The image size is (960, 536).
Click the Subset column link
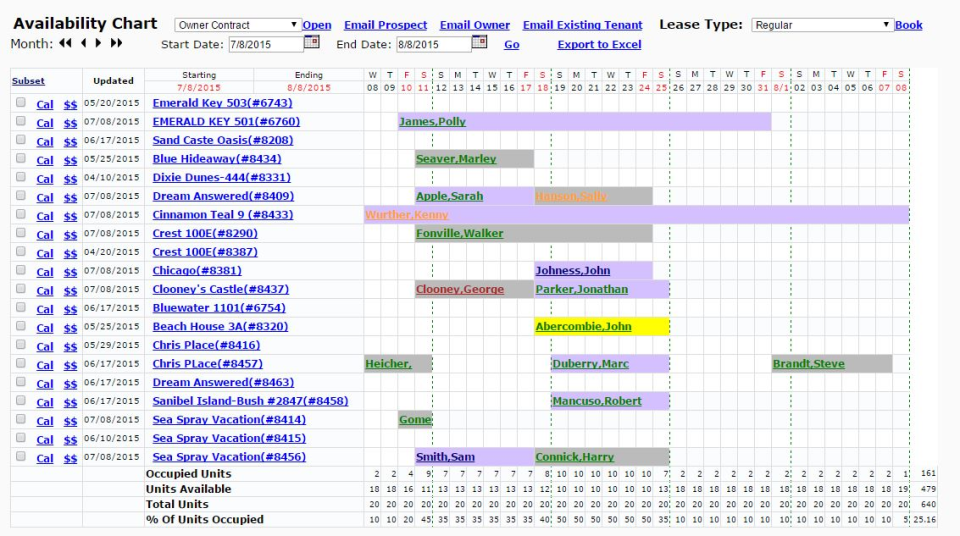28,81
